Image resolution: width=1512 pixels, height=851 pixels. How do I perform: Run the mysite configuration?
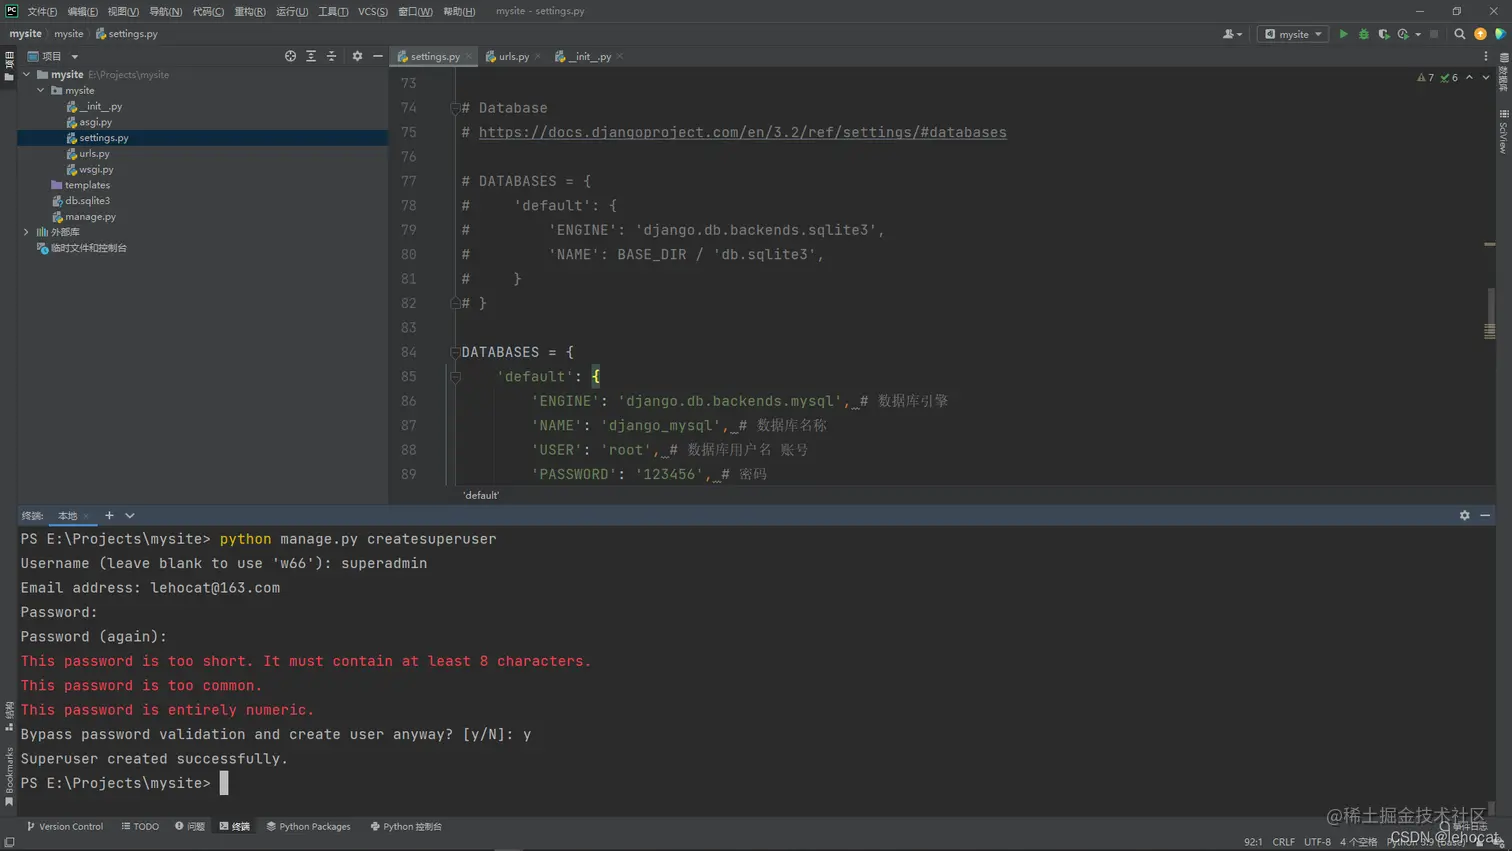click(1343, 34)
